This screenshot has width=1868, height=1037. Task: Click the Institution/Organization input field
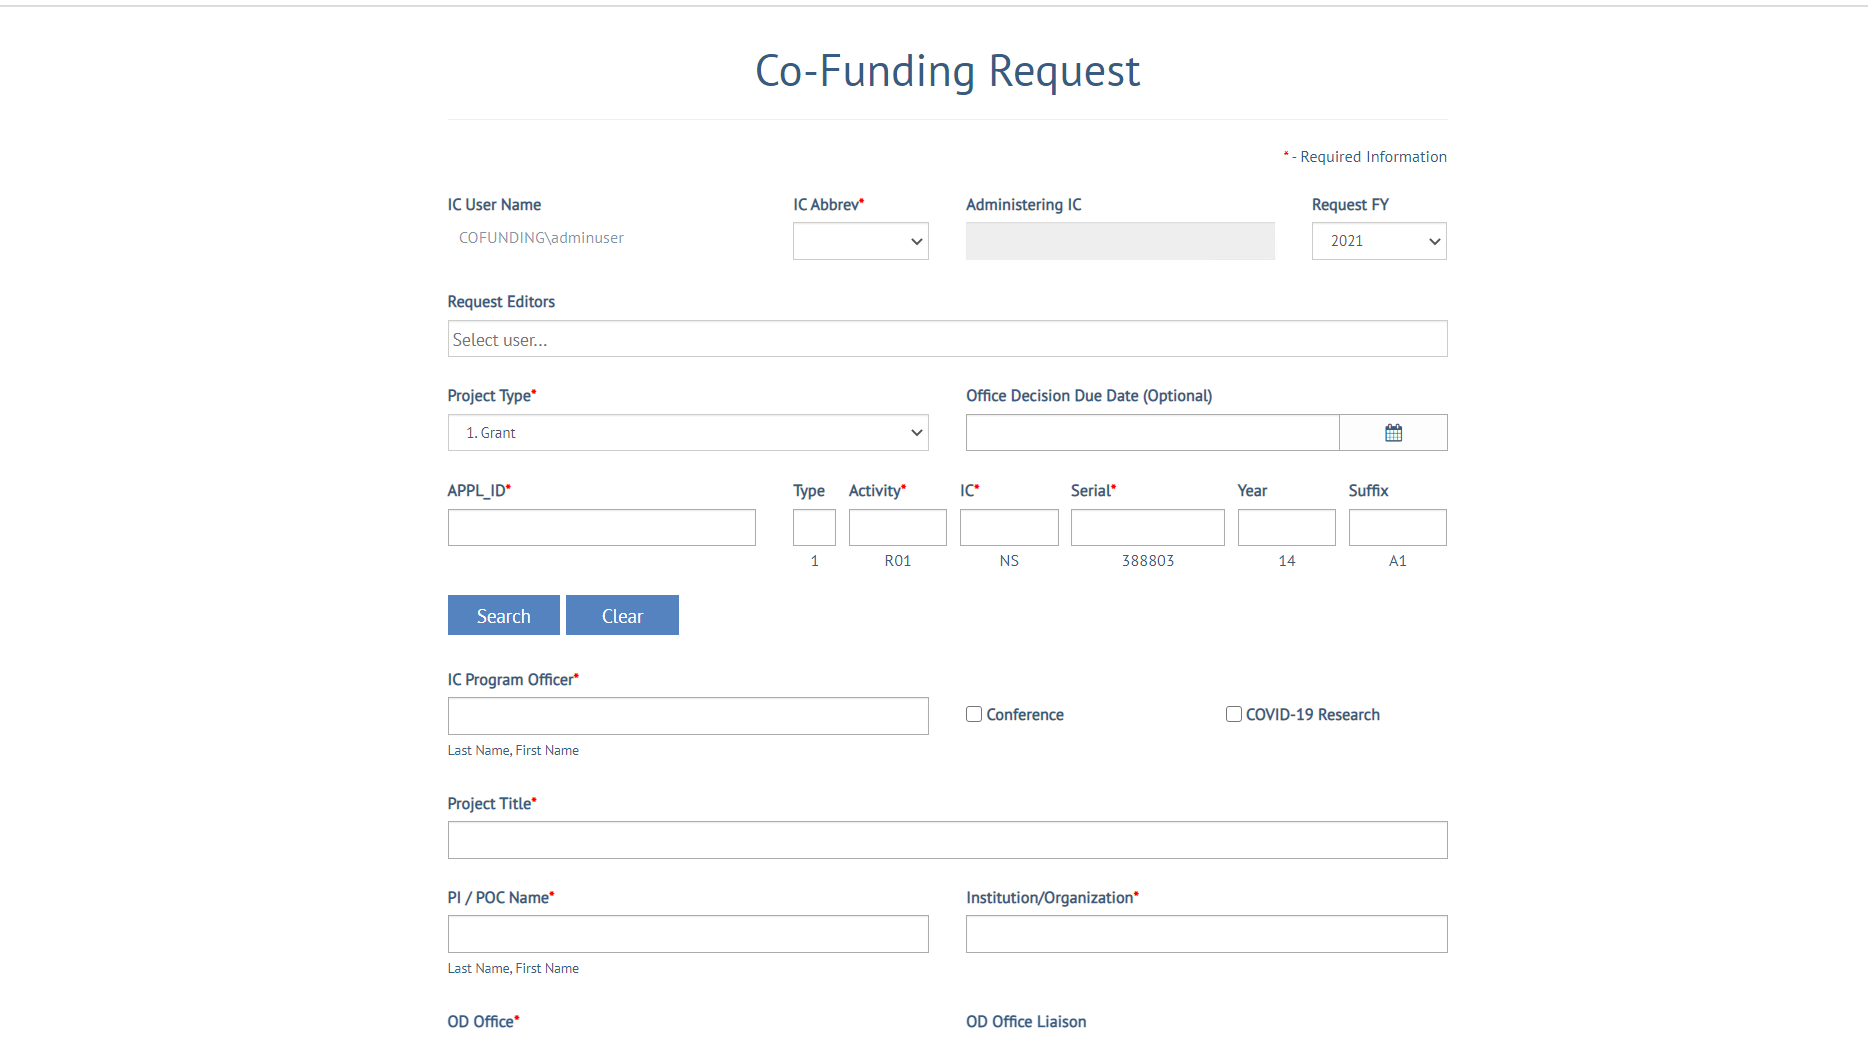[x=1206, y=934]
